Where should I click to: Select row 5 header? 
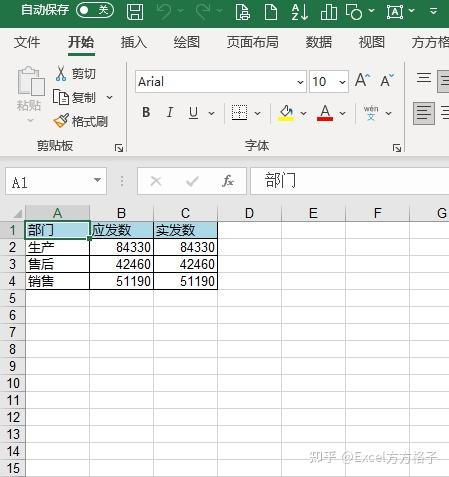click(13, 298)
